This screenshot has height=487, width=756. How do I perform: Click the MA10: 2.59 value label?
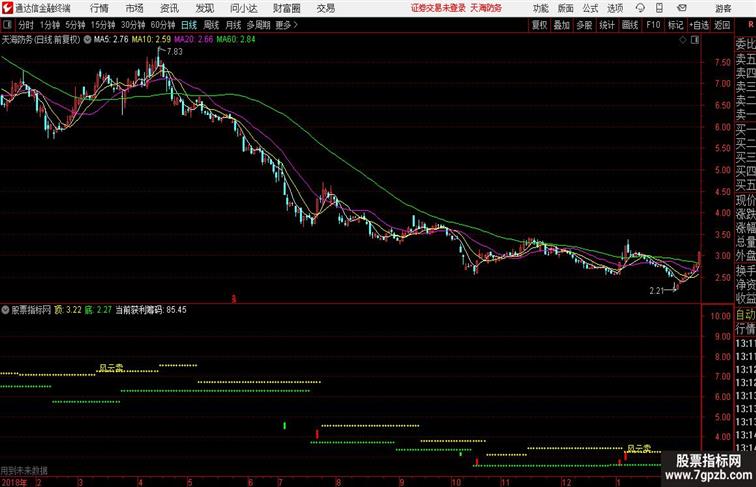[151, 40]
